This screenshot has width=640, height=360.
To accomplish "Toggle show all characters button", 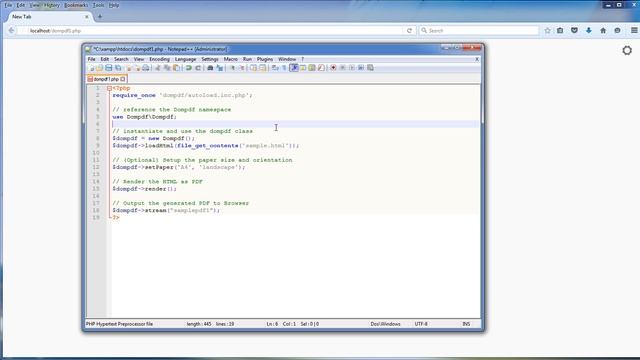I will [x=284, y=68].
